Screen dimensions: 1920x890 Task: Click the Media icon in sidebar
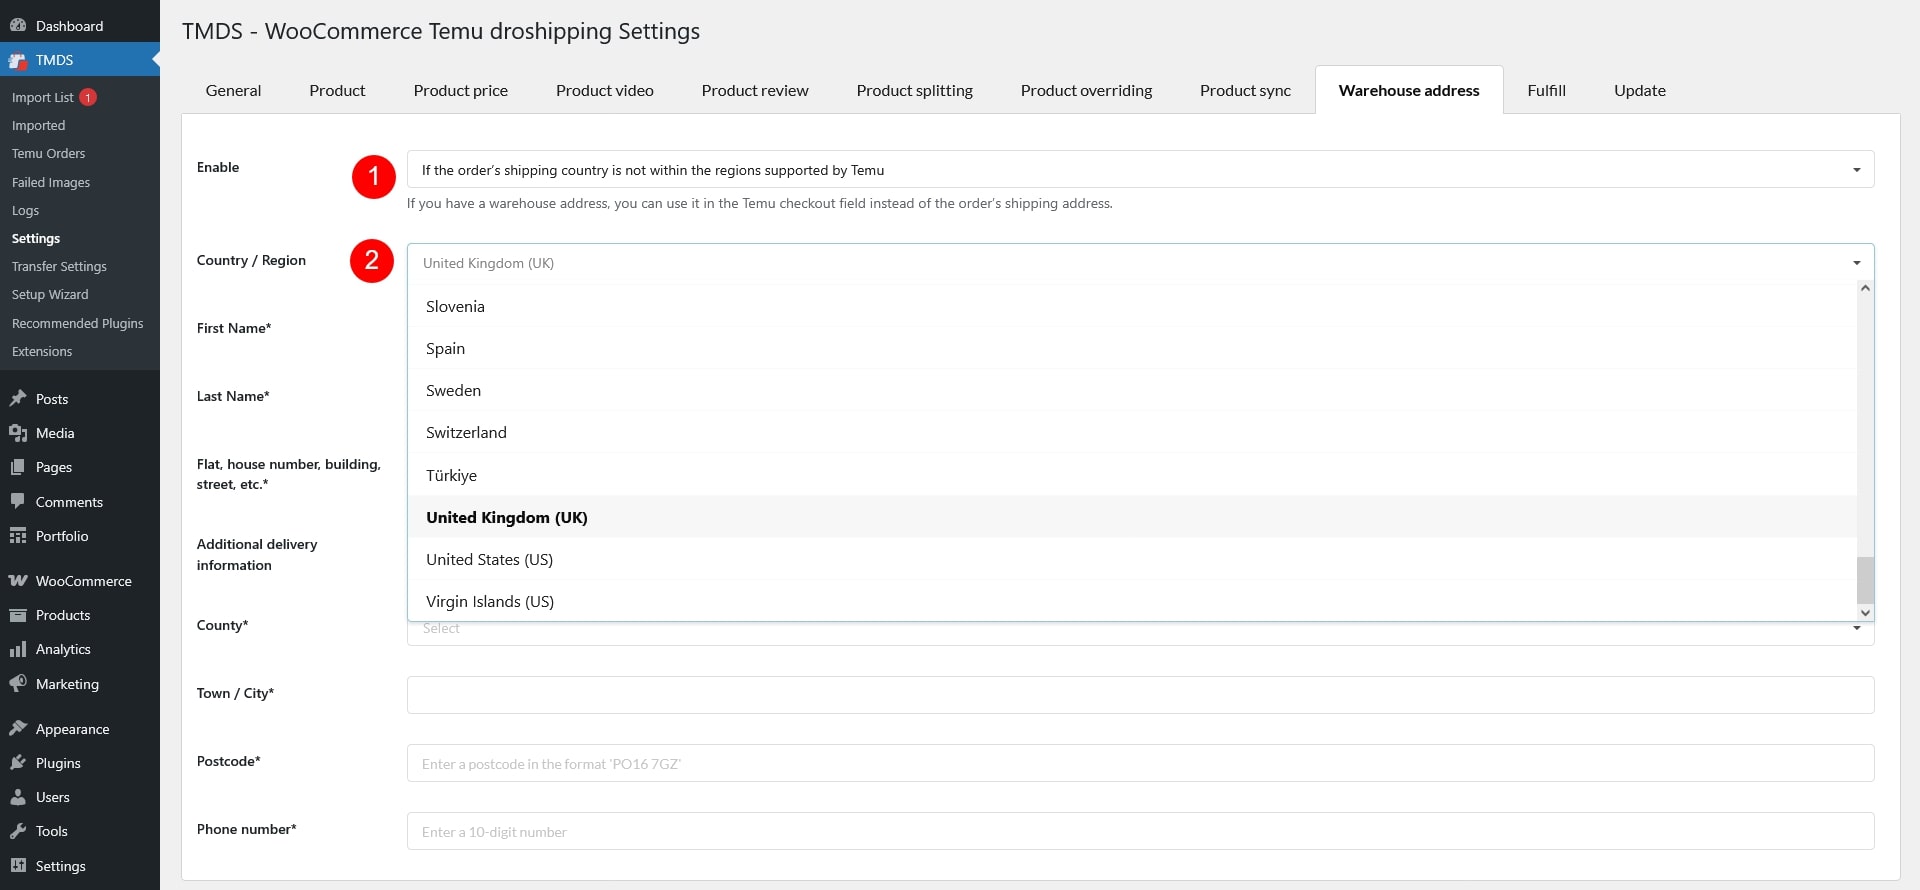pos(18,433)
